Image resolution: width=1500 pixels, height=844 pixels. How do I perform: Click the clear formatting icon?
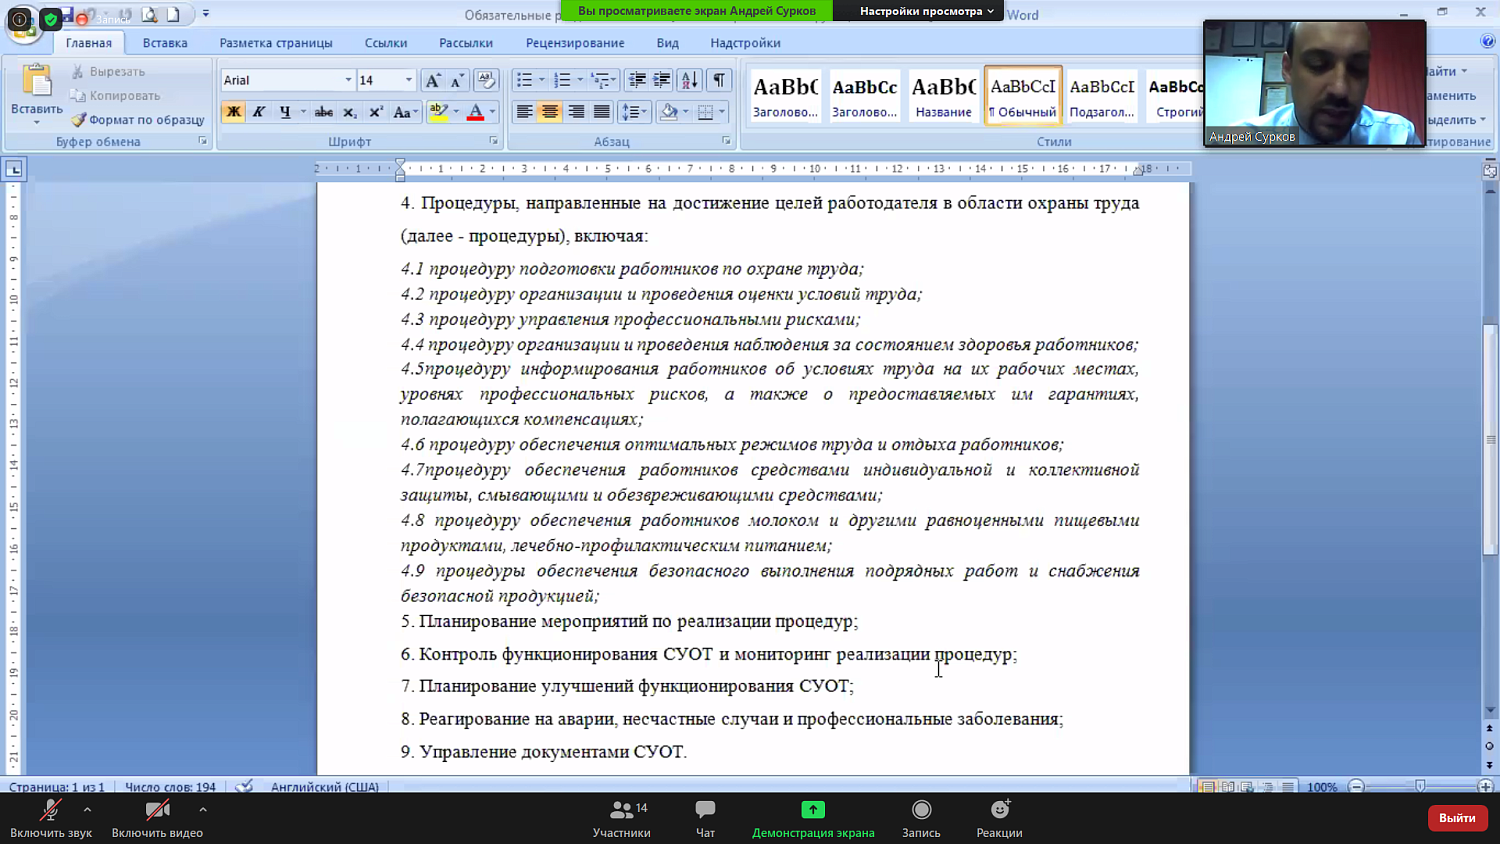(x=486, y=80)
